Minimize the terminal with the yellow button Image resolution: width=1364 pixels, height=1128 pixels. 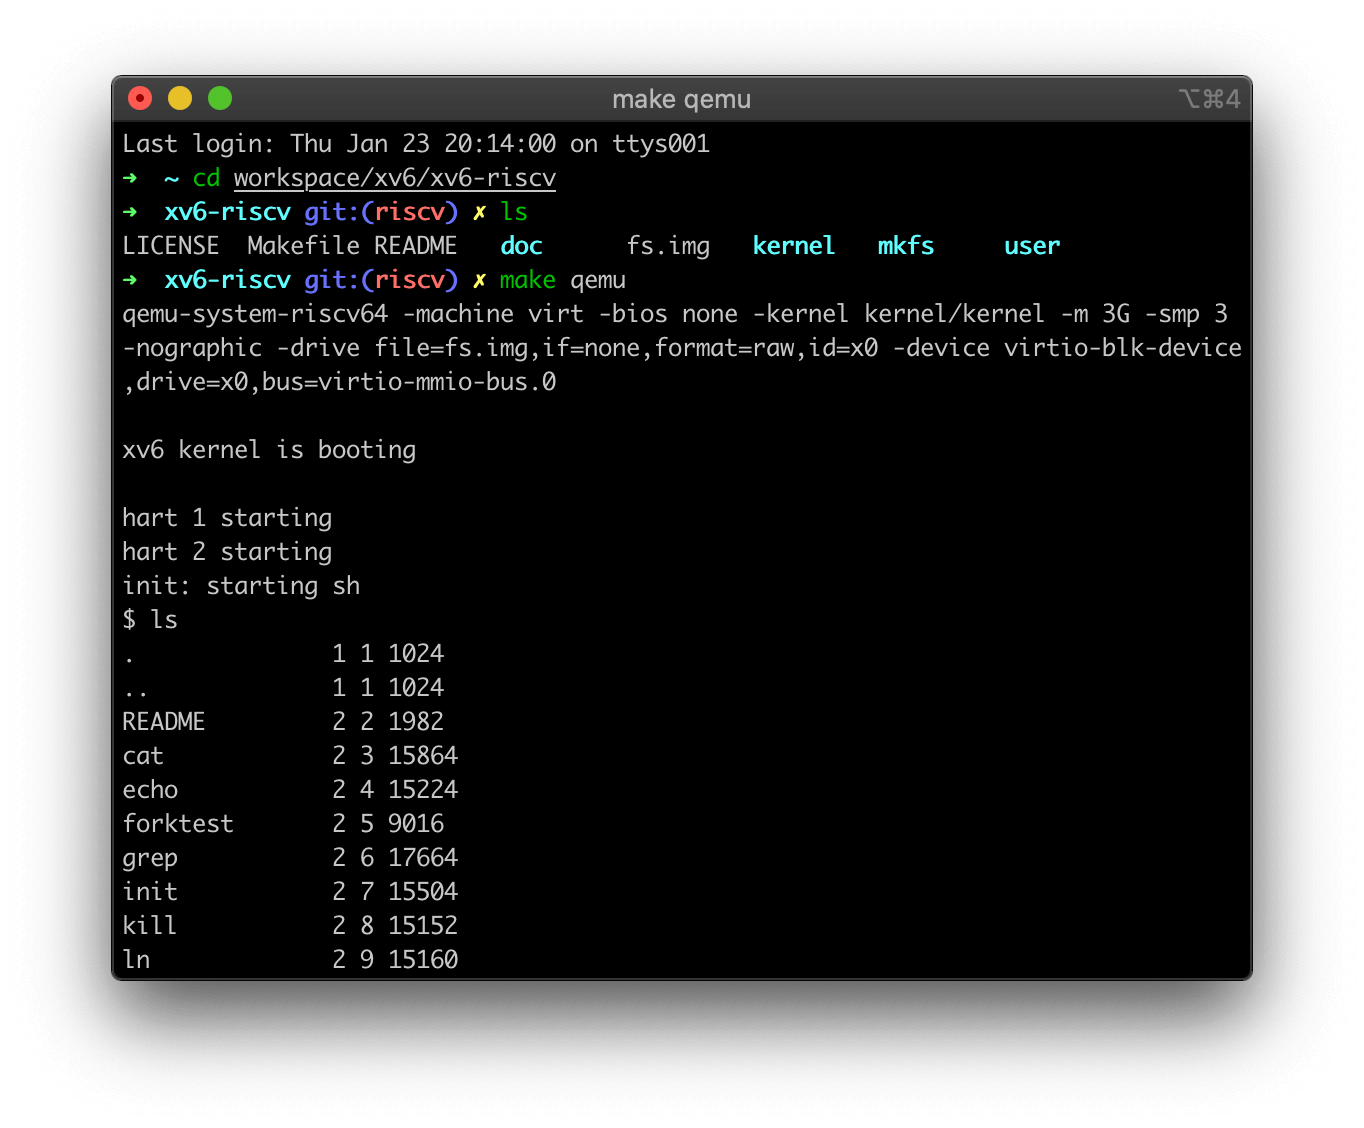coord(180,98)
